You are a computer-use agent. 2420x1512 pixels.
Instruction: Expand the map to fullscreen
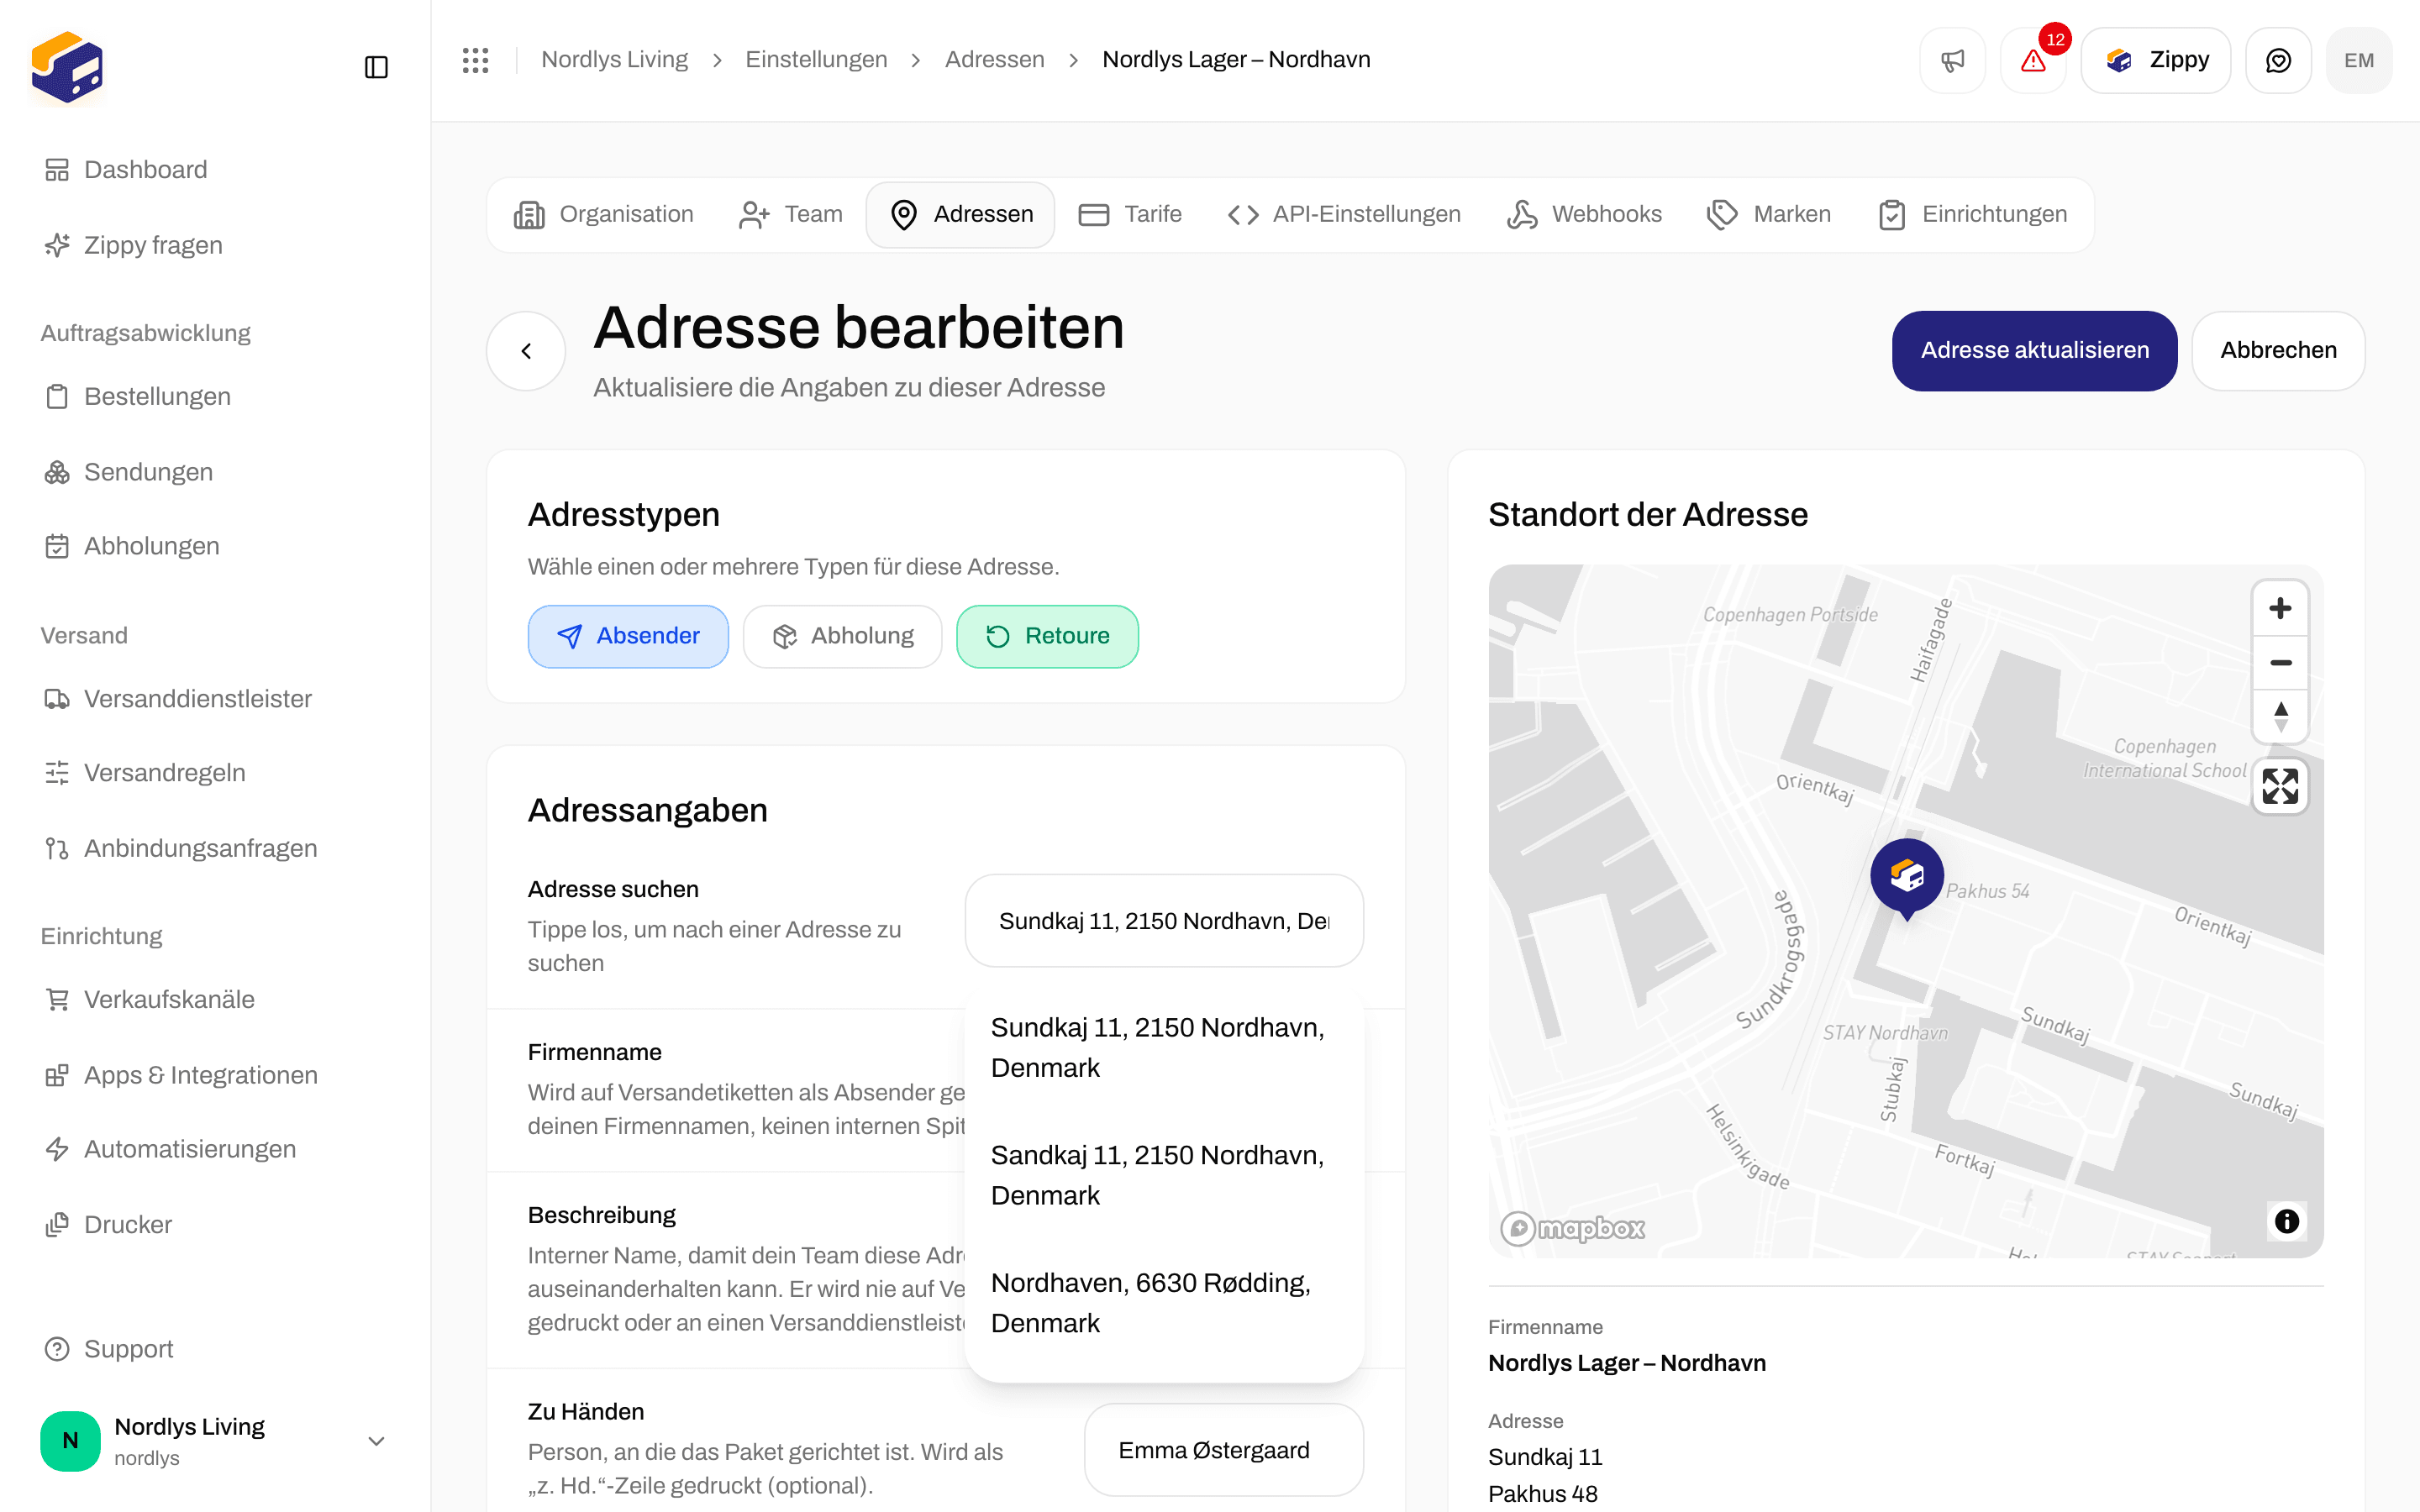coord(2280,786)
